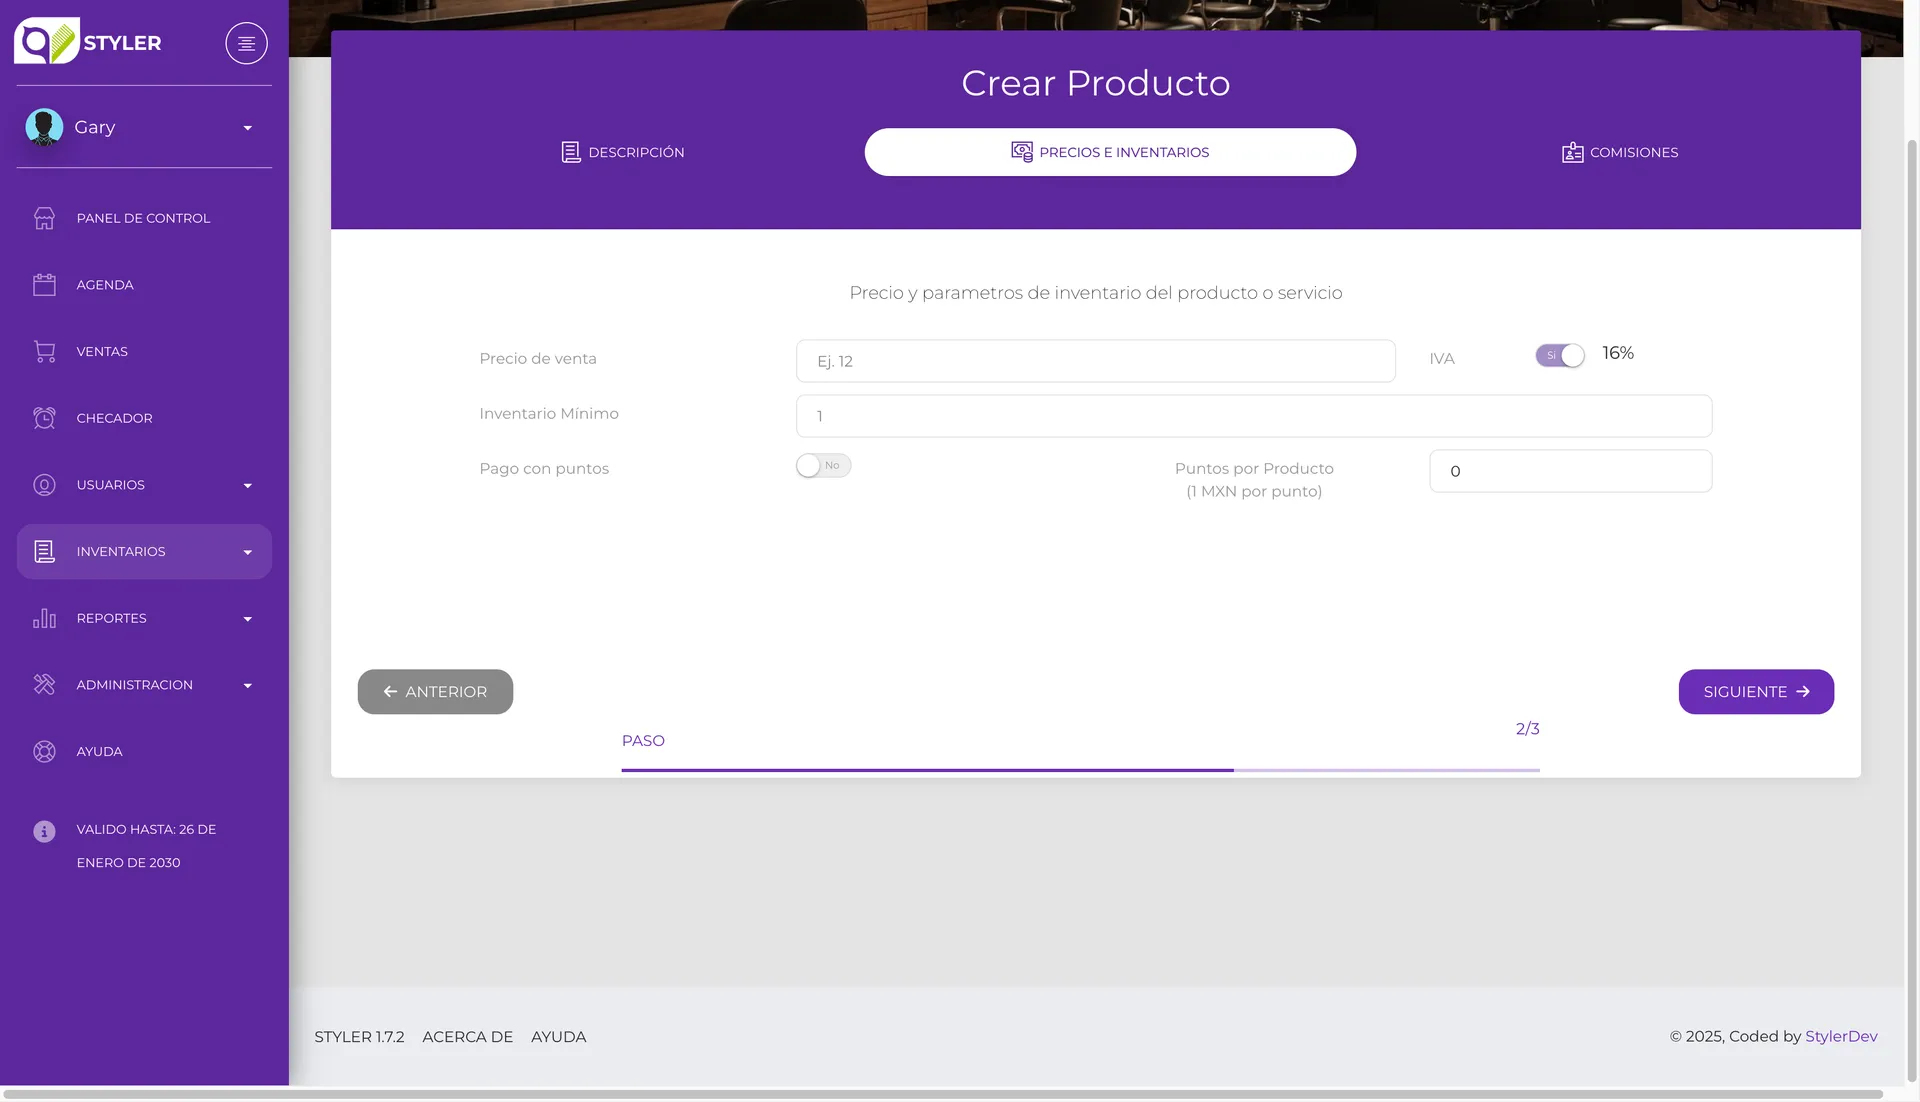Click the Ventas shopping cart icon
The width and height of the screenshot is (1920, 1102).
(44, 351)
